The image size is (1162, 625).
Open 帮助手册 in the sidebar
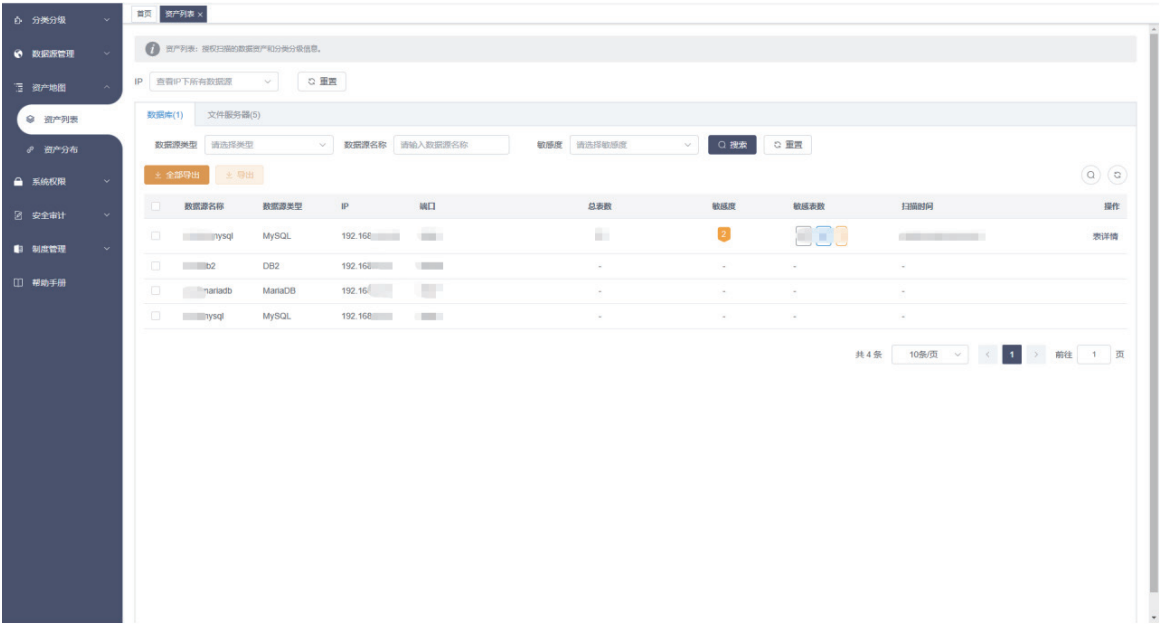click(x=49, y=283)
